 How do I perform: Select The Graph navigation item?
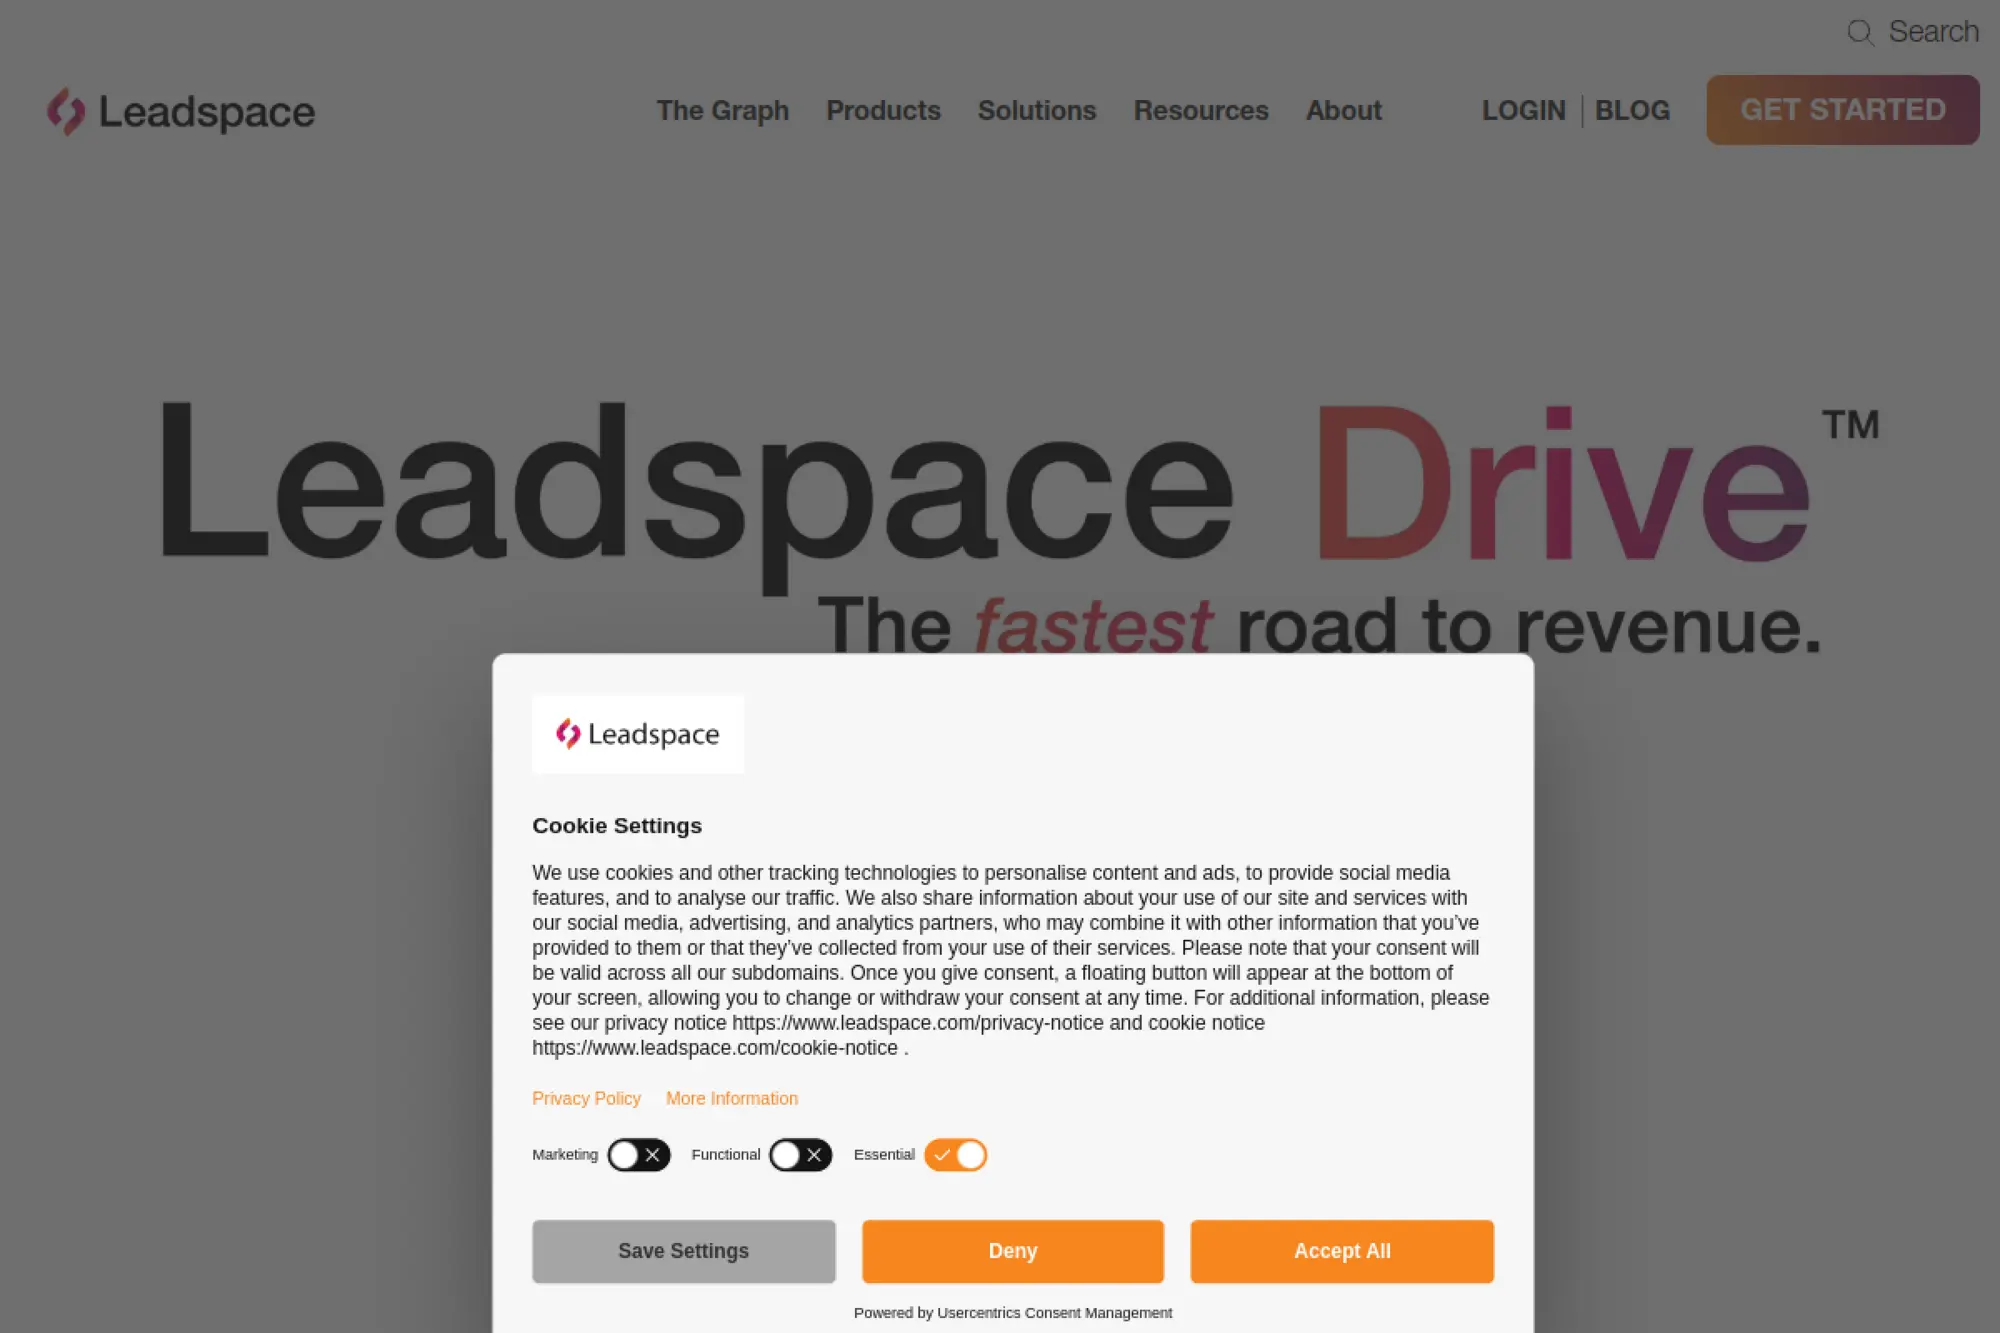pyautogui.click(x=722, y=111)
